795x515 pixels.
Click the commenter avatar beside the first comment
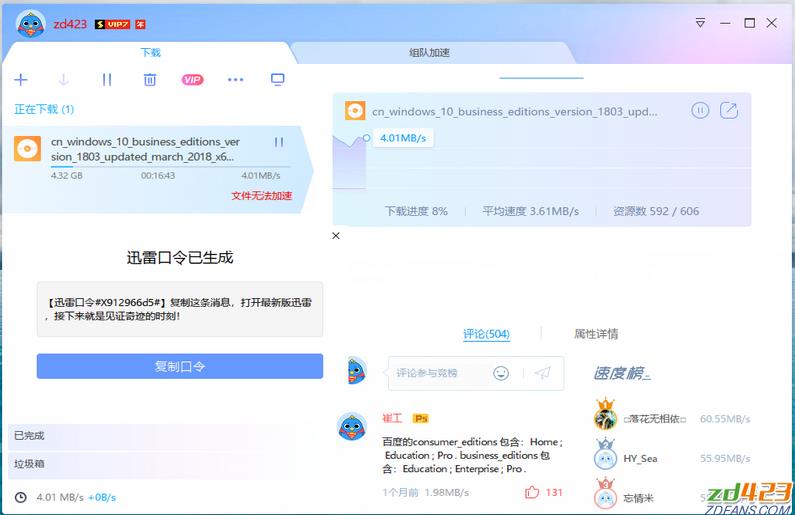tap(352, 426)
